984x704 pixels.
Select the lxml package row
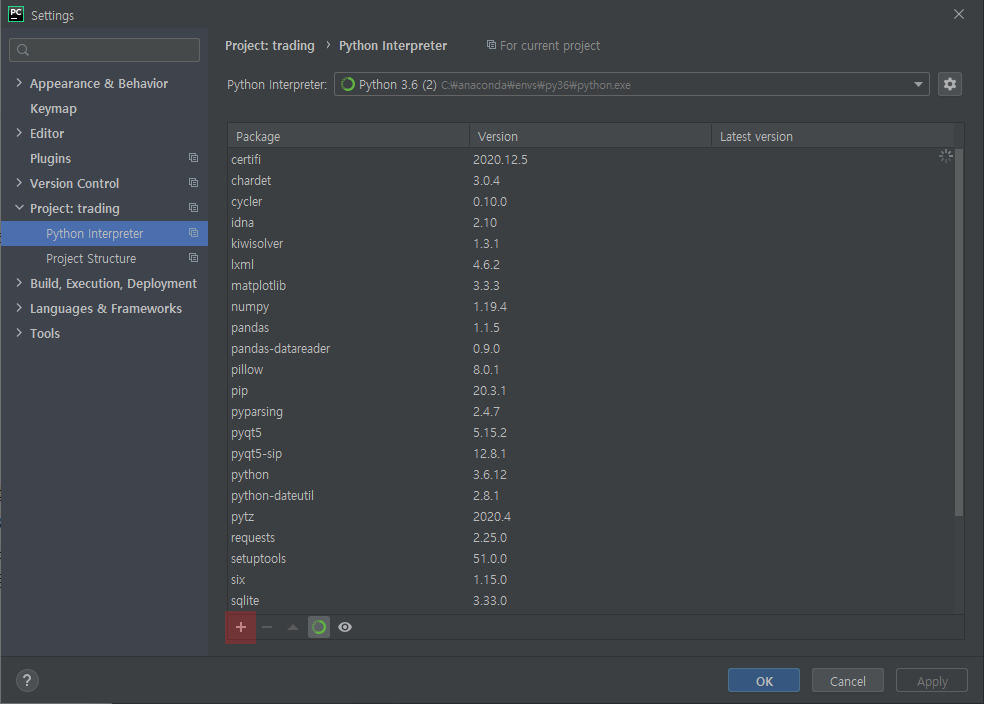pos(591,265)
